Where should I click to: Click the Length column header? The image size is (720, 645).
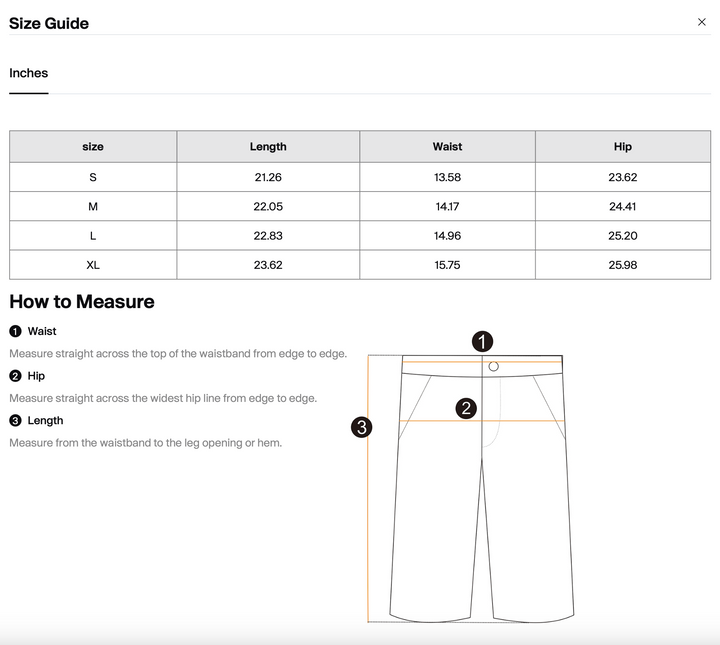[268, 147]
